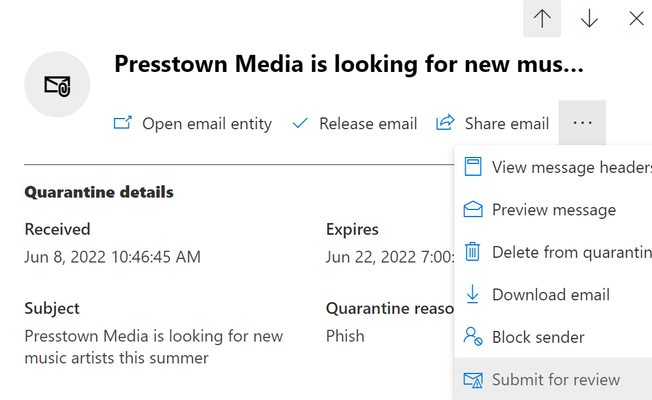Select Block sender menu option

553,337
